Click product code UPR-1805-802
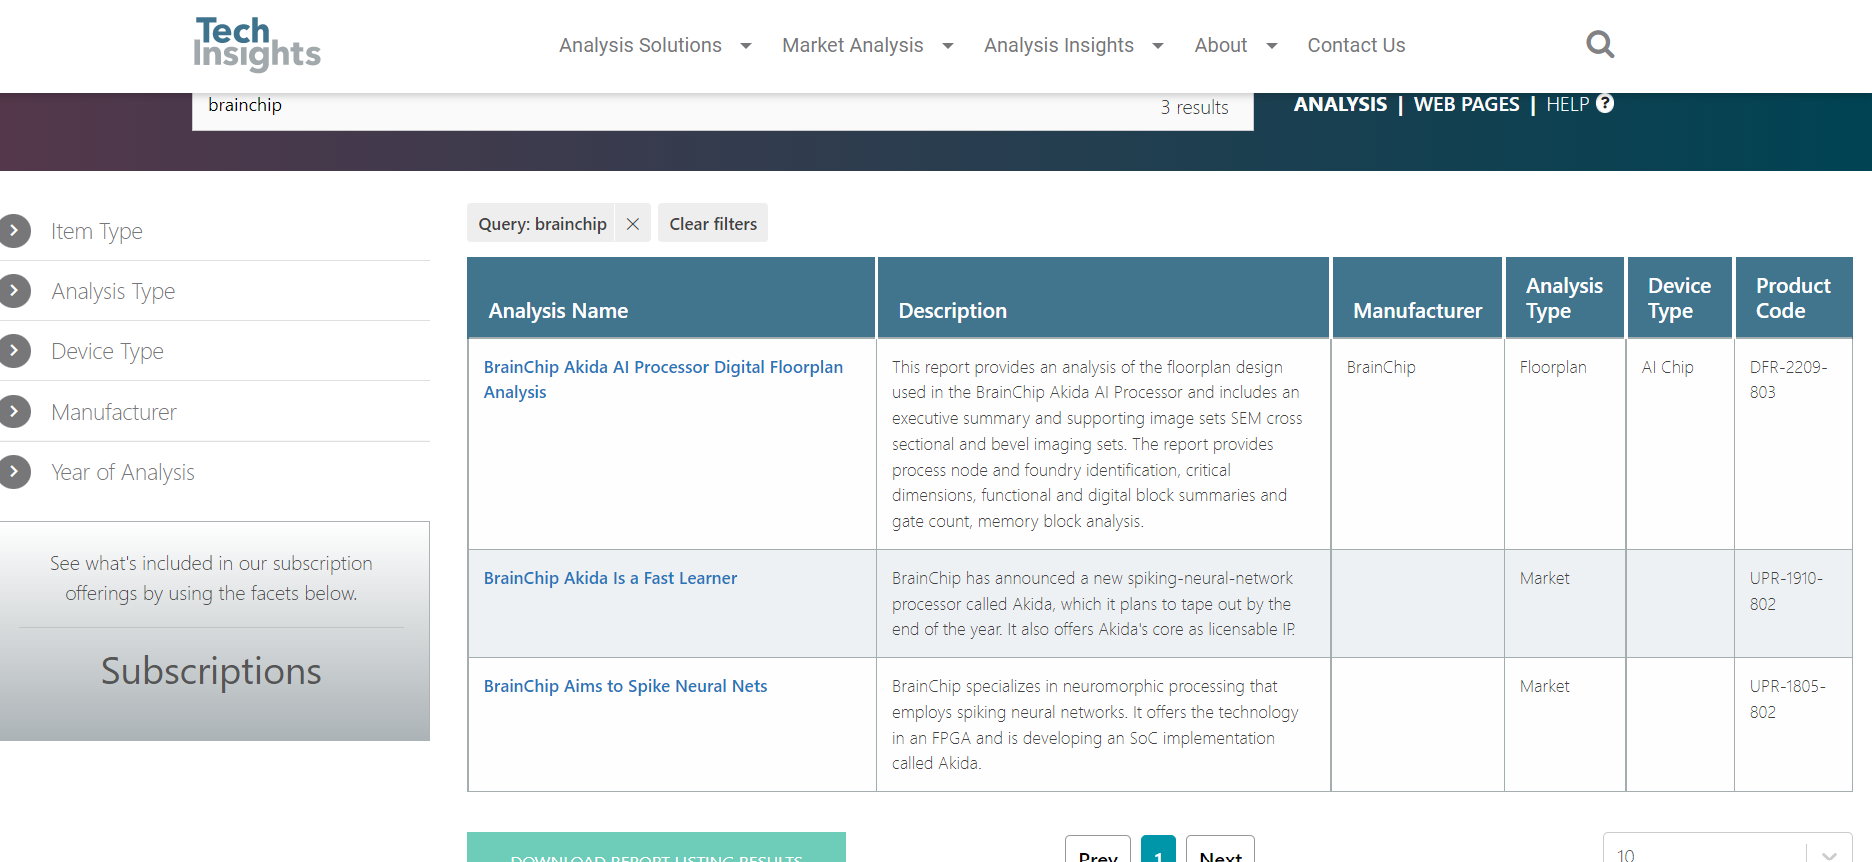 [x=1787, y=699]
